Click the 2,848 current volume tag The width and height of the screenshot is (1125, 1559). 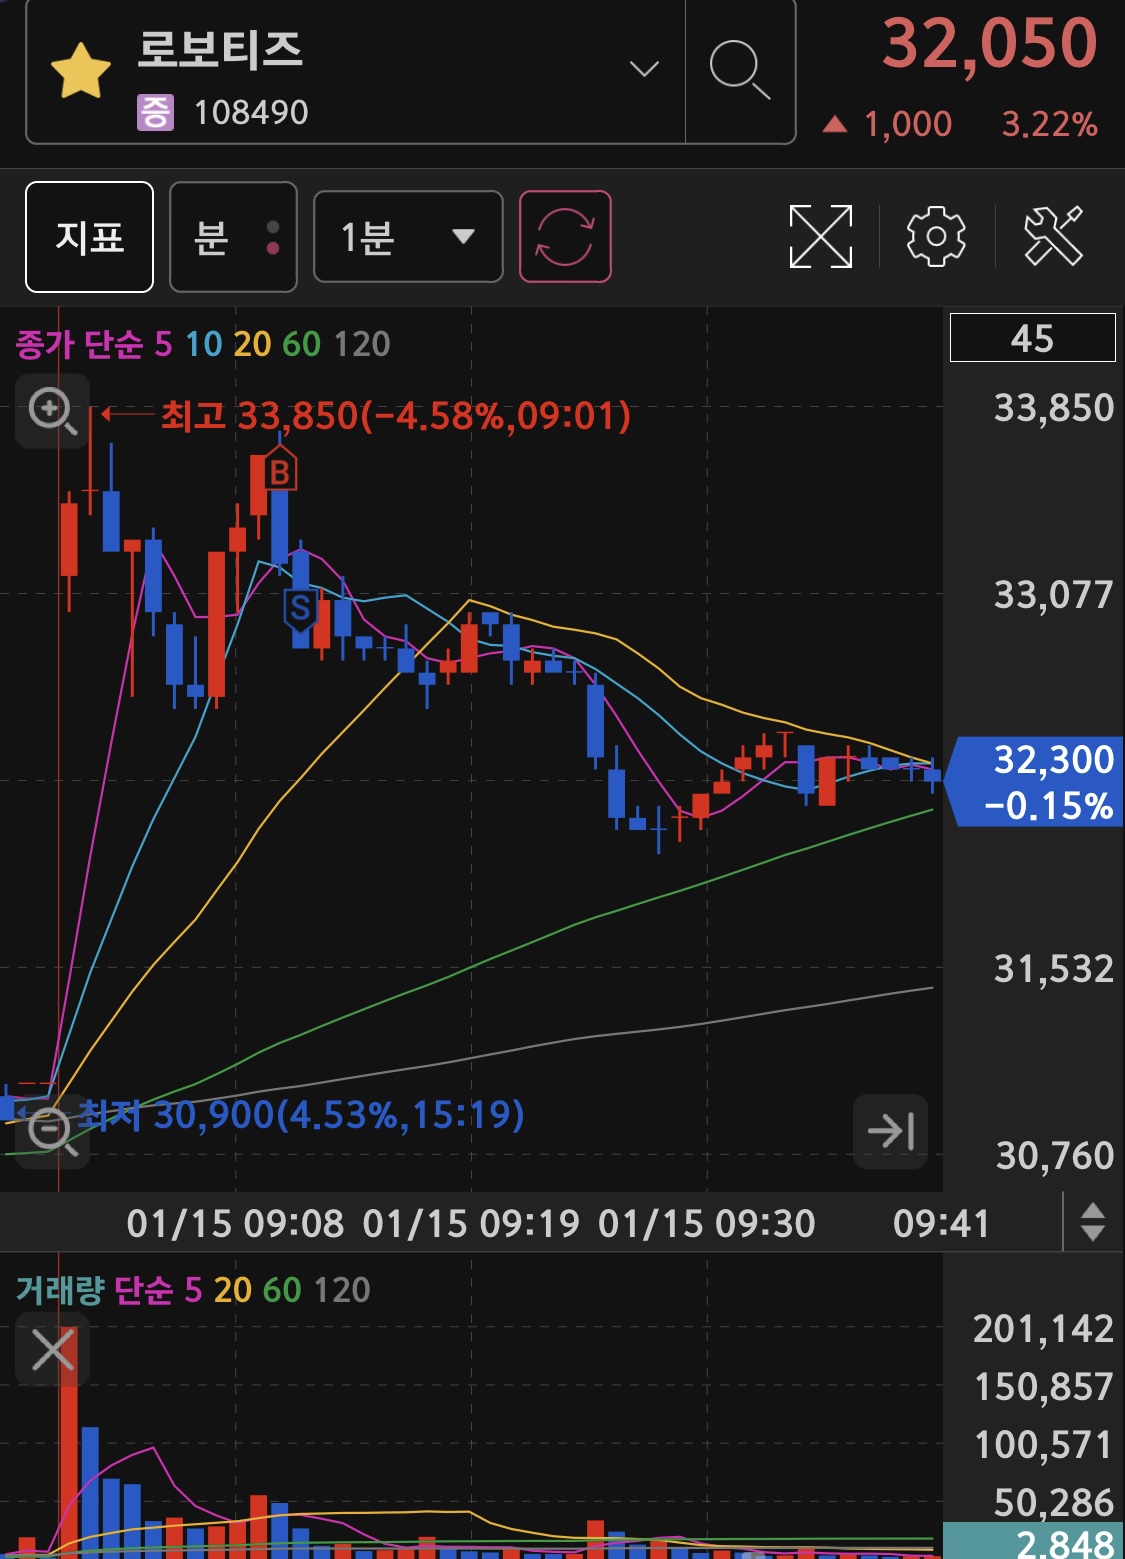(x=1033, y=1541)
